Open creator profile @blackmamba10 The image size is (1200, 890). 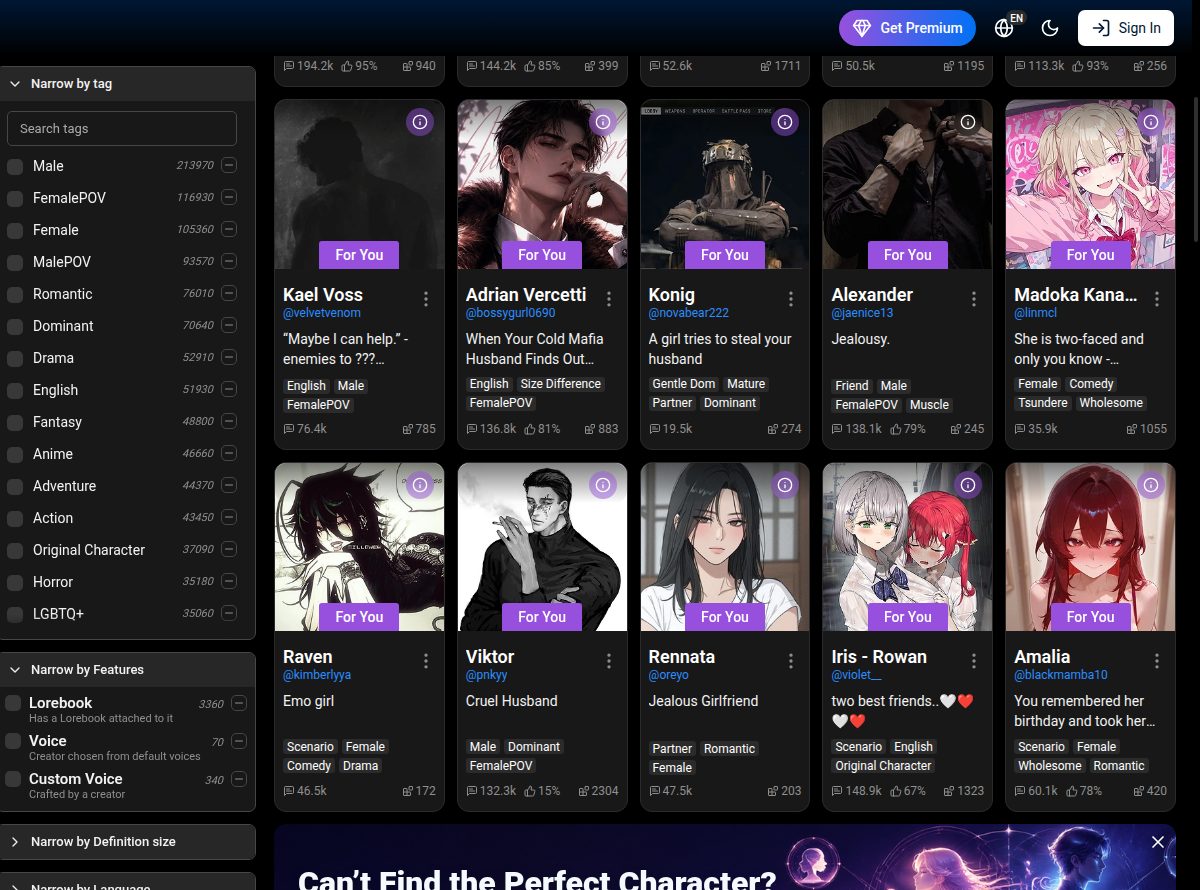point(1061,675)
